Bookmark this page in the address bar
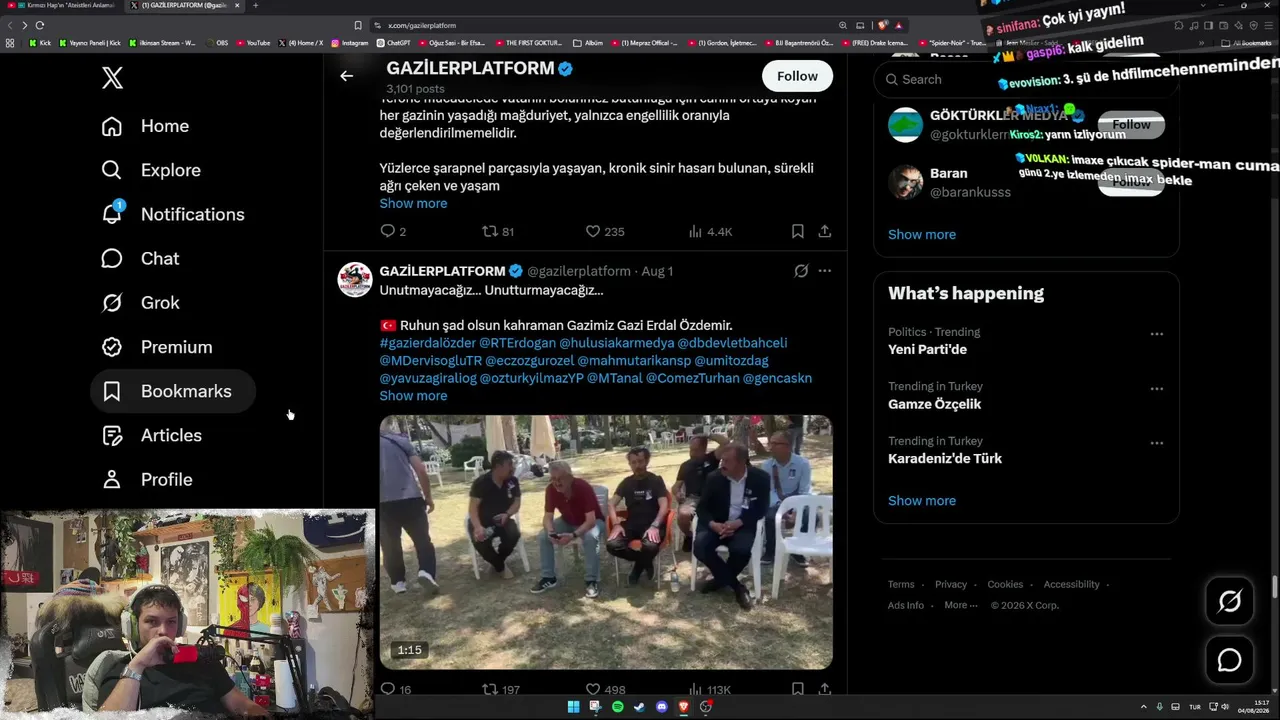Image resolution: width=1280 pixels, height=720 pixels. tap(358, 25)
